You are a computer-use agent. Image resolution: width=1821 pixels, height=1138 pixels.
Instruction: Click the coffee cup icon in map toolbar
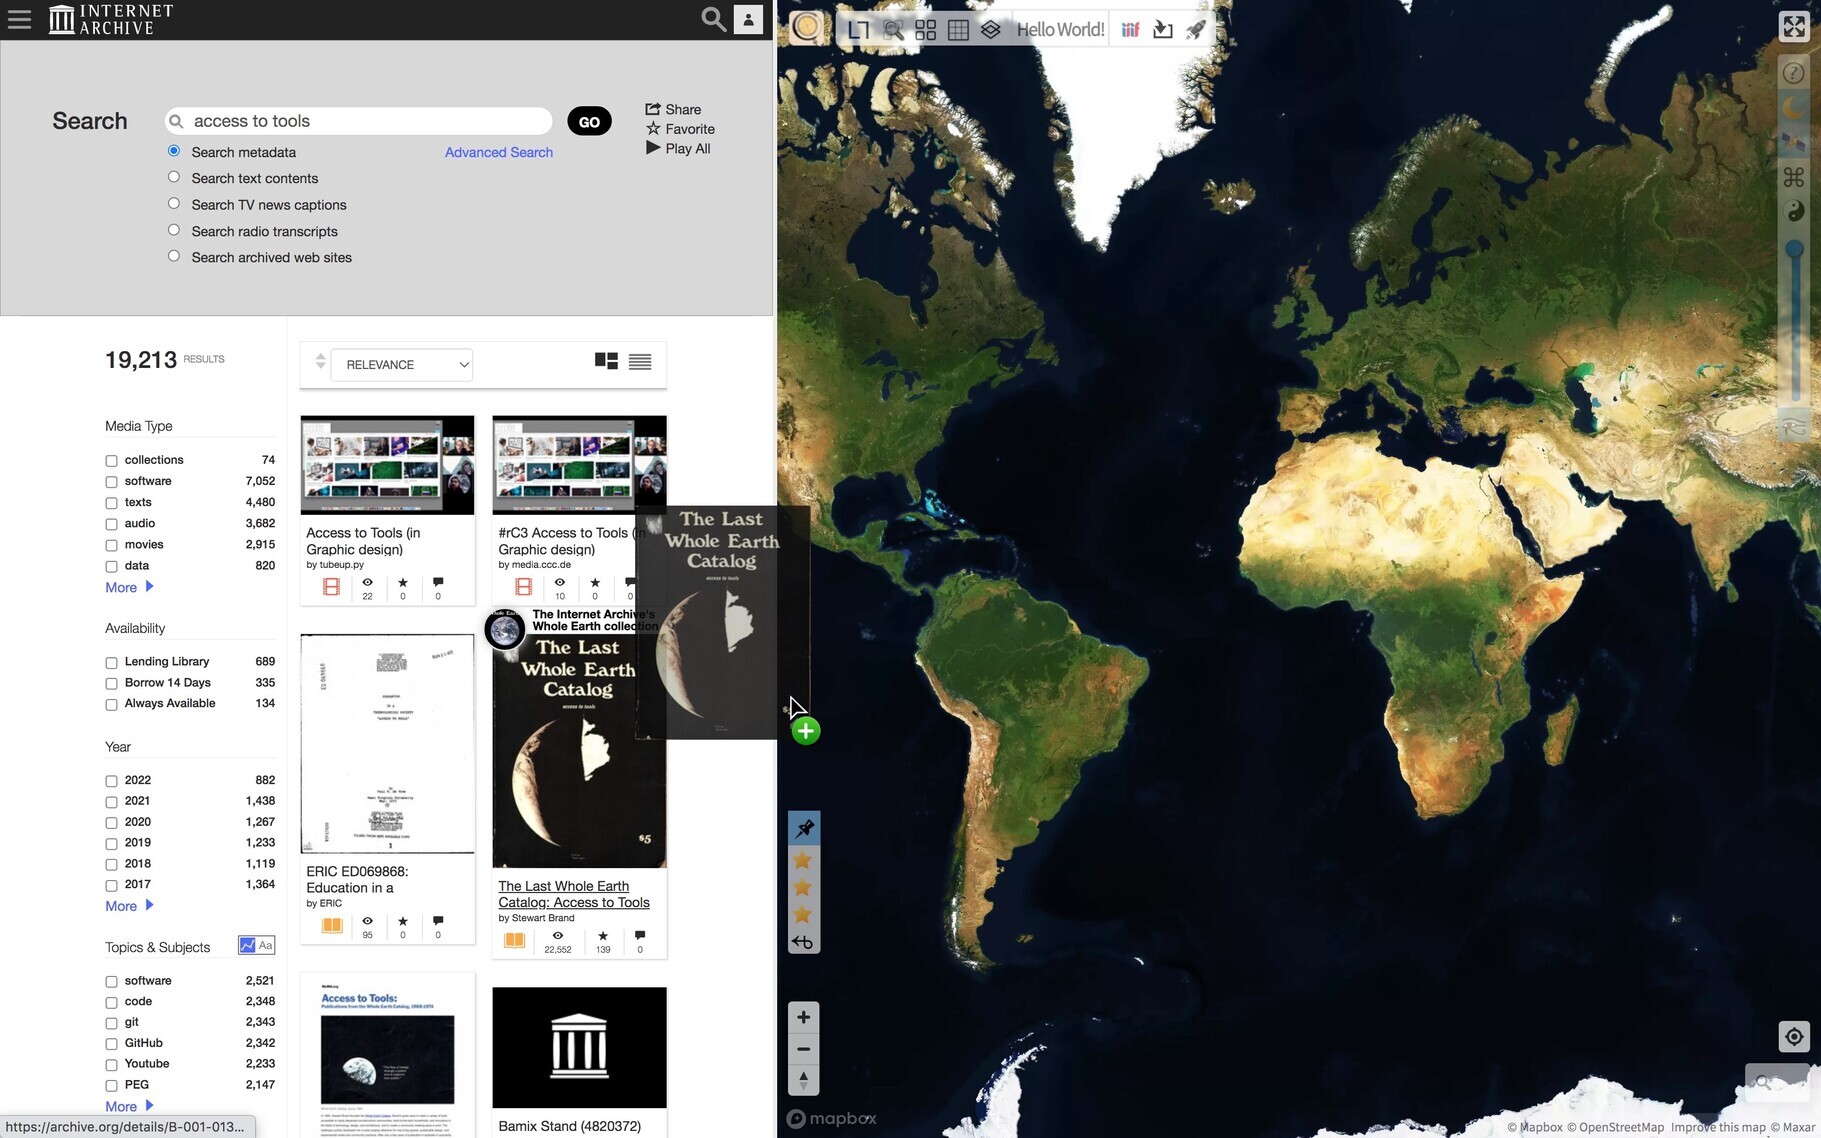coord(806,28)
